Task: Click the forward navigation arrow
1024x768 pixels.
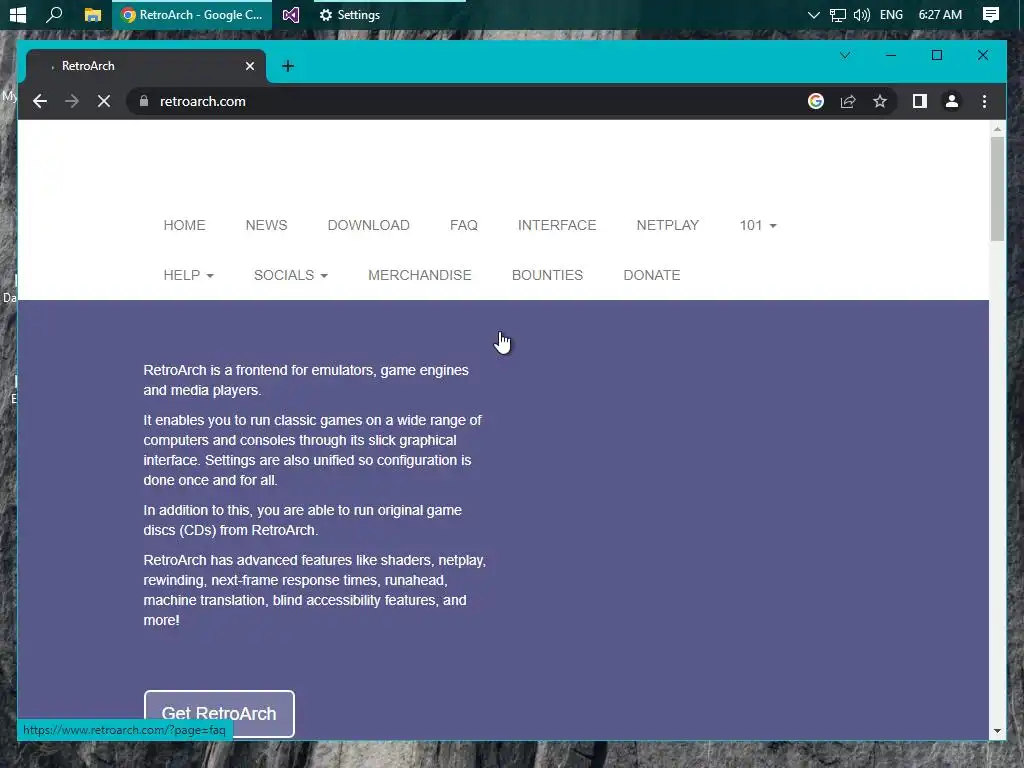Action: tap(72, 101)
